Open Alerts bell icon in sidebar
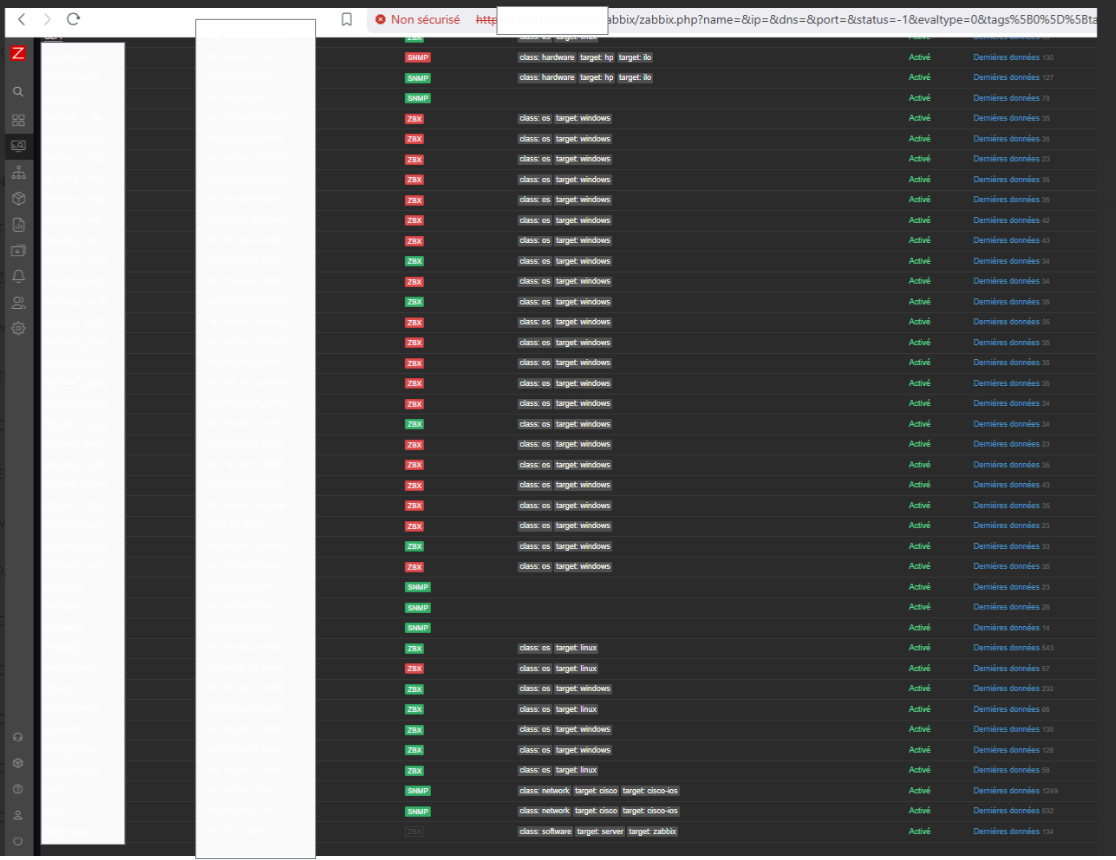Screen dimensions: 1116x860 click(18, 276)
